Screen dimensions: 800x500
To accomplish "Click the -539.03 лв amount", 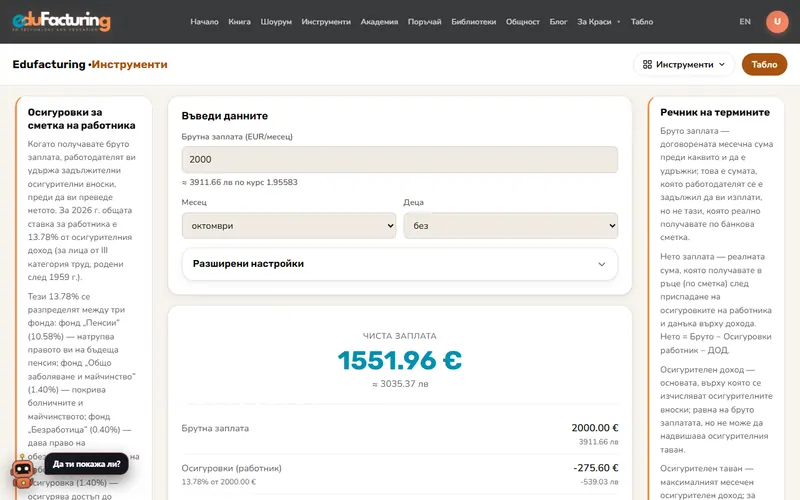I will coord(598,482).
